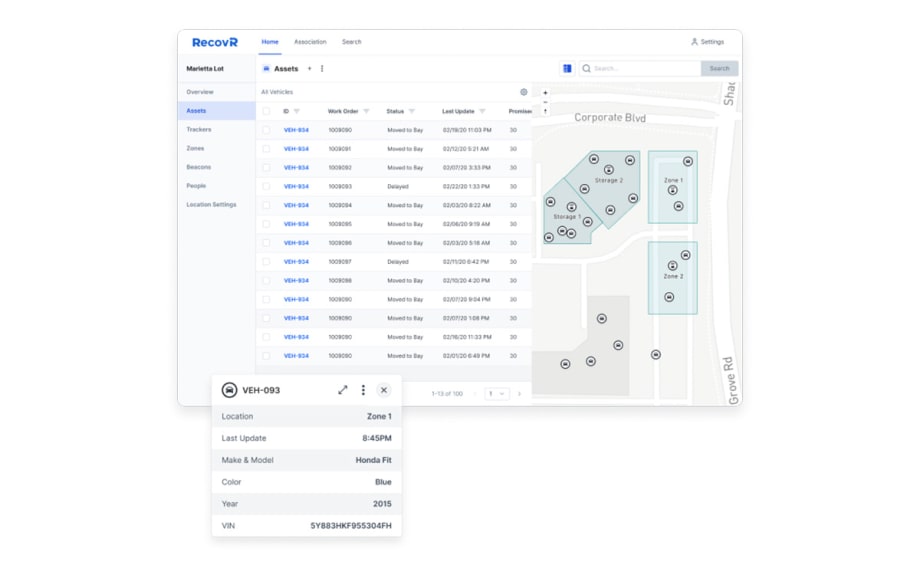Expand the page number dropdown
This screenshot has width=920, height=575.
[x=497, y=394]
